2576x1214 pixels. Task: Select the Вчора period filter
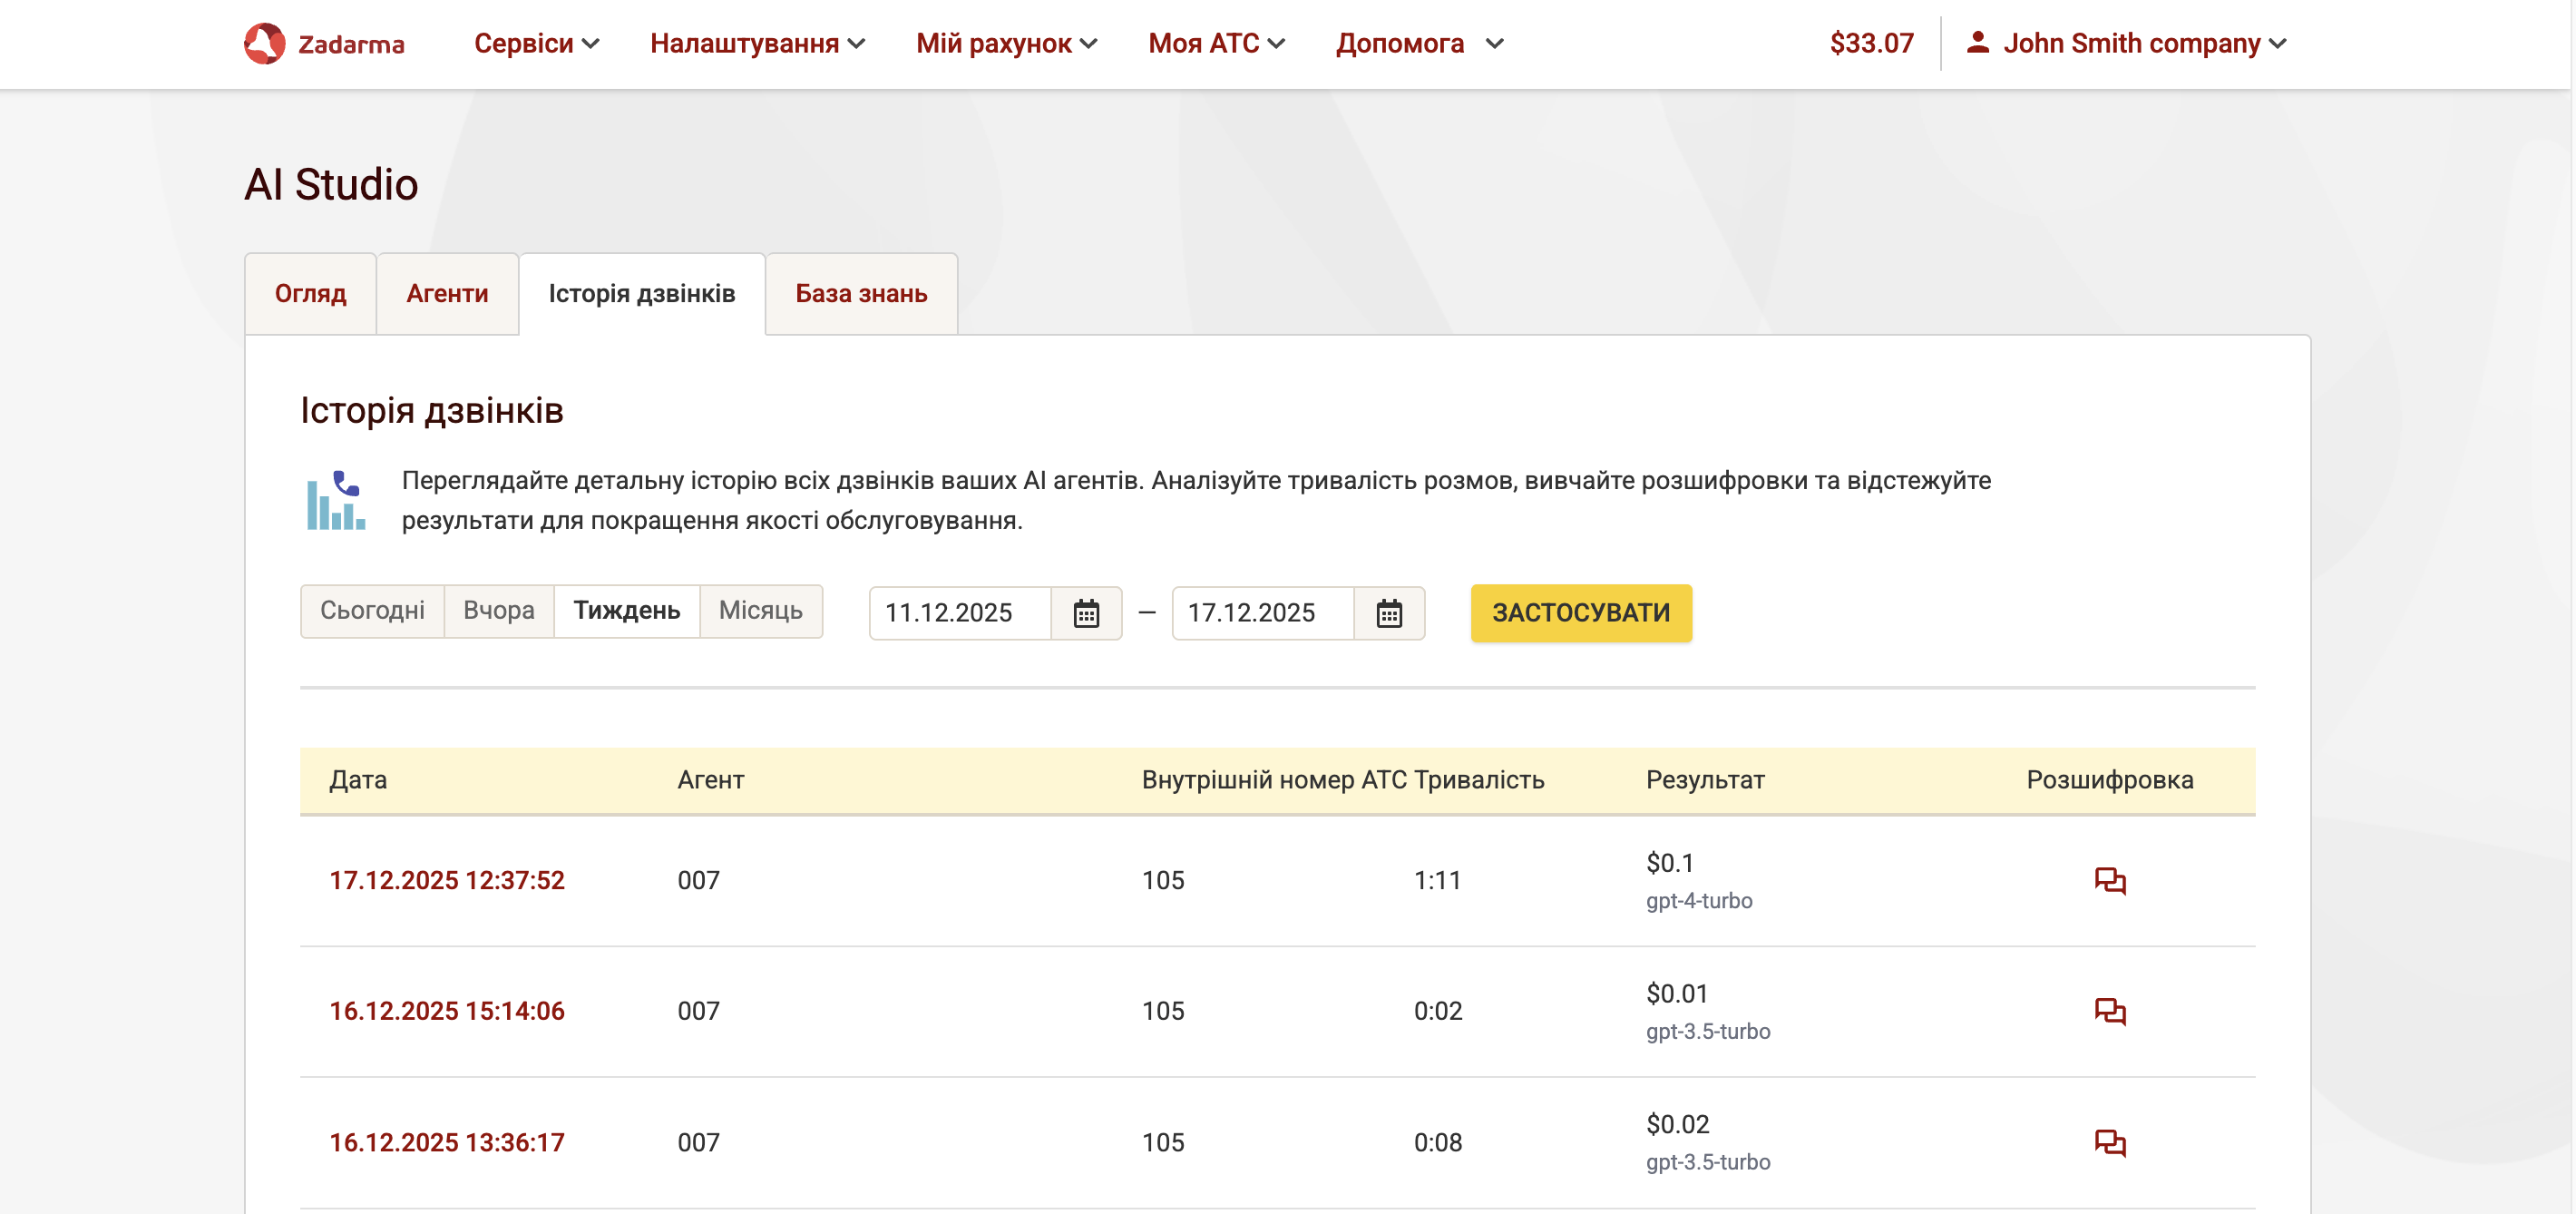coord(498,611)
